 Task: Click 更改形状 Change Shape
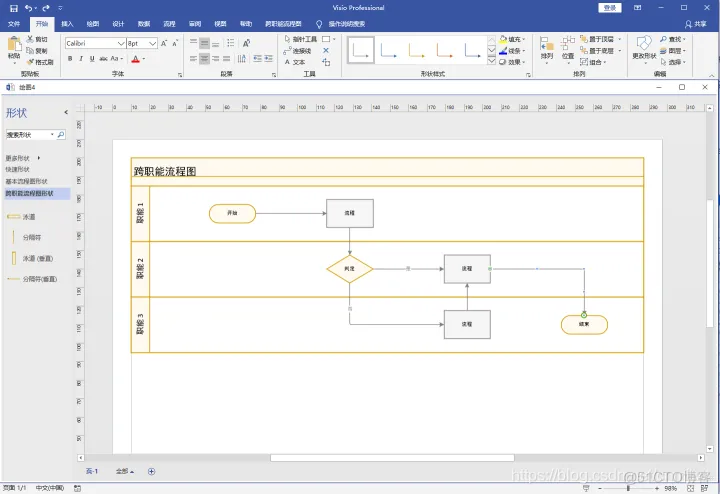coord(644,49)
